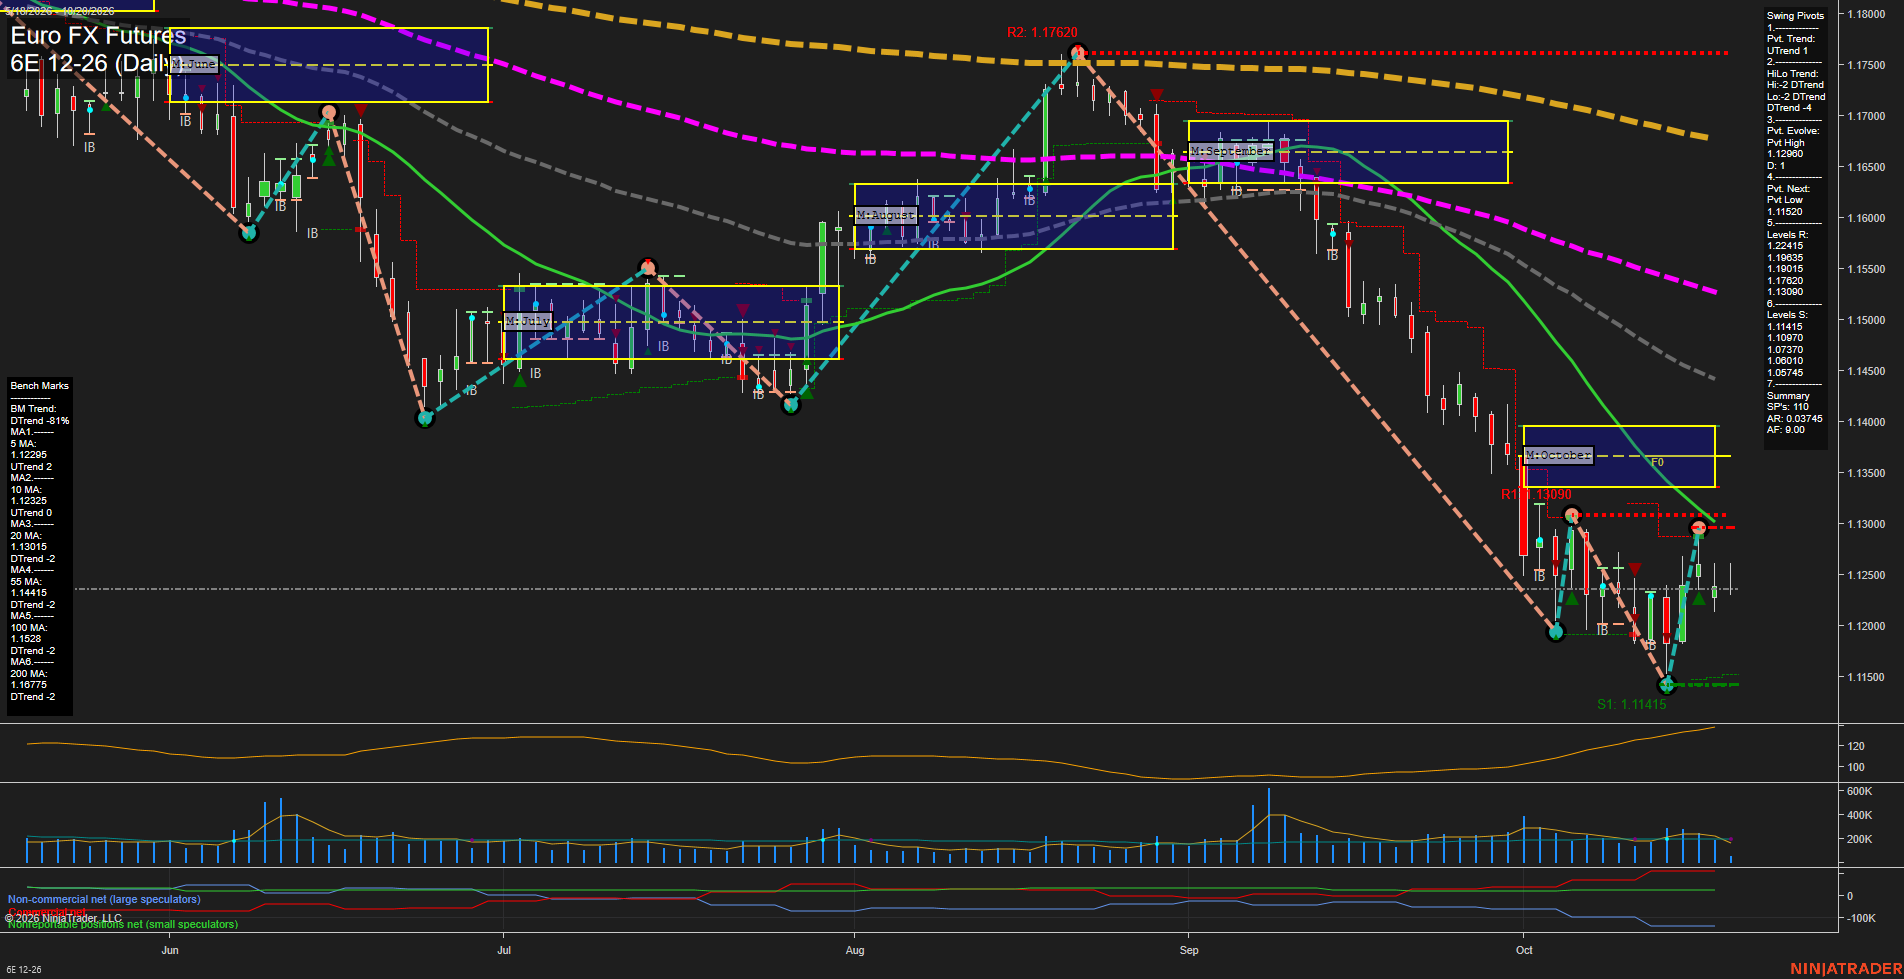
Task: Click the Euro FX Futures chart title
Action: (98, 36)
